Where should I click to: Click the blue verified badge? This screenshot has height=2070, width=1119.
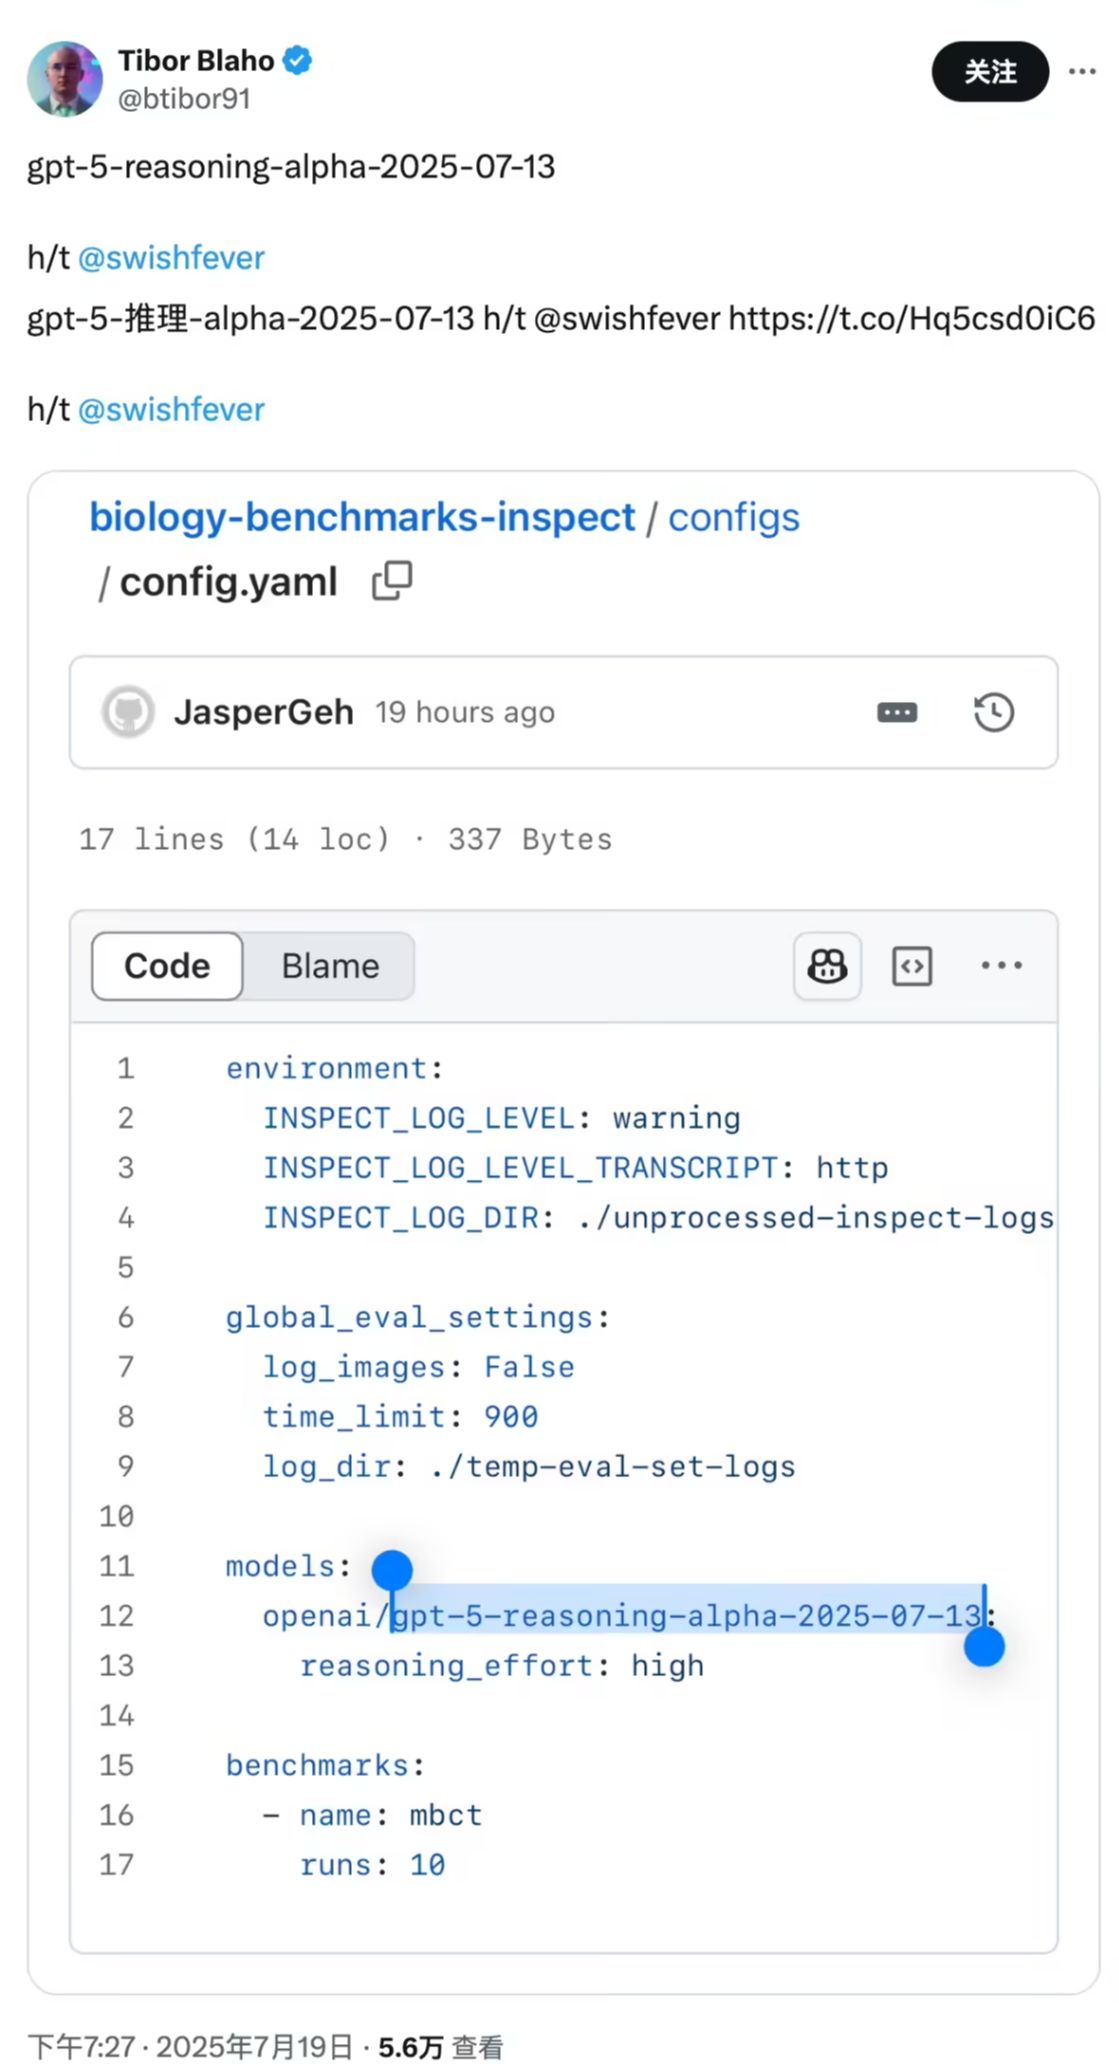click(x=298, y=61)
